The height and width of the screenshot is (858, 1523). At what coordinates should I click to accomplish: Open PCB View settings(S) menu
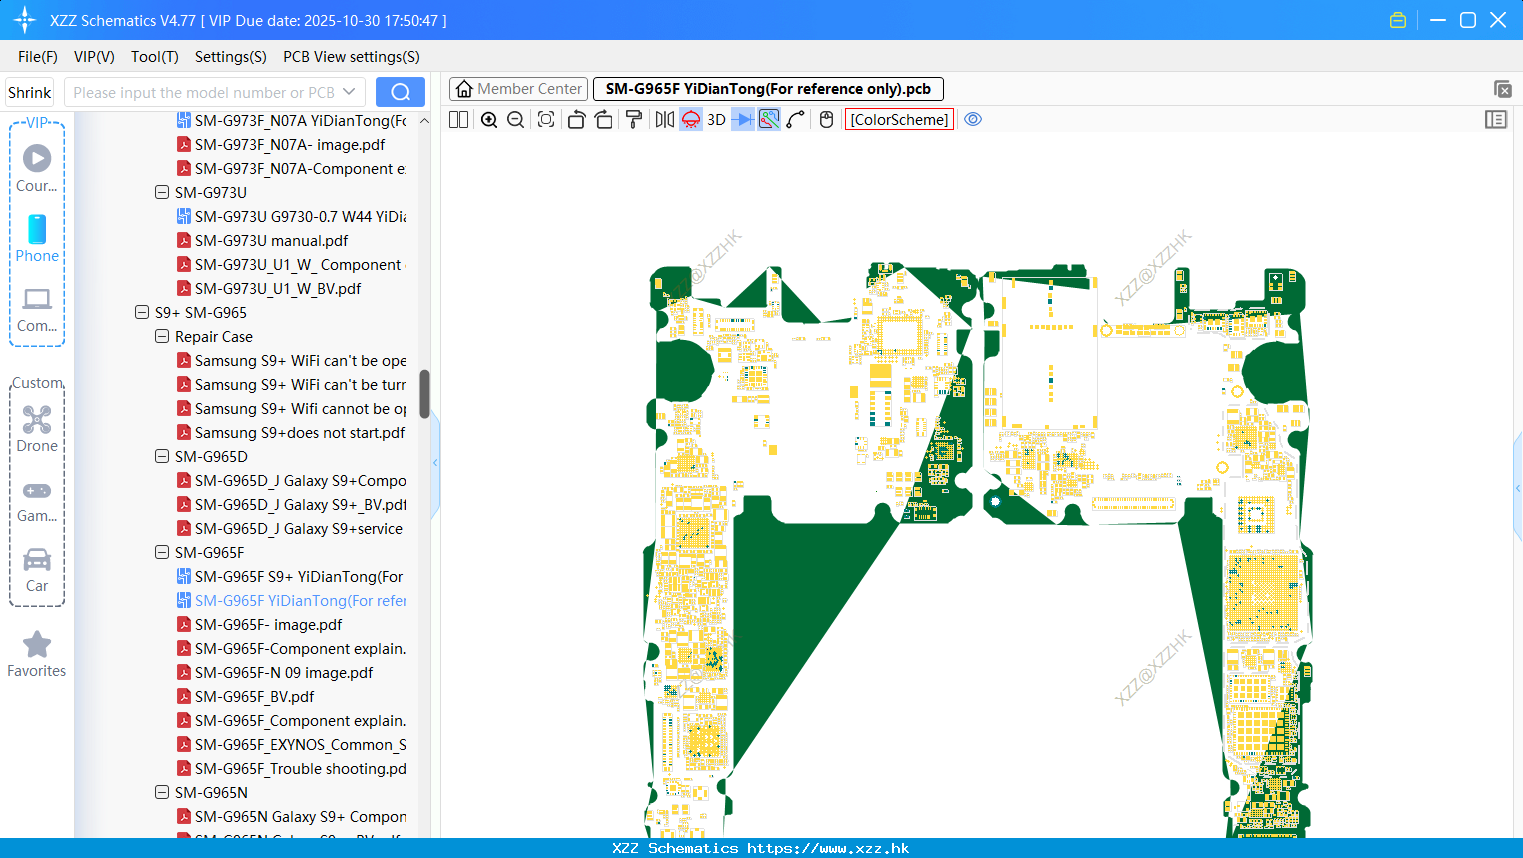tap(351, 57)
